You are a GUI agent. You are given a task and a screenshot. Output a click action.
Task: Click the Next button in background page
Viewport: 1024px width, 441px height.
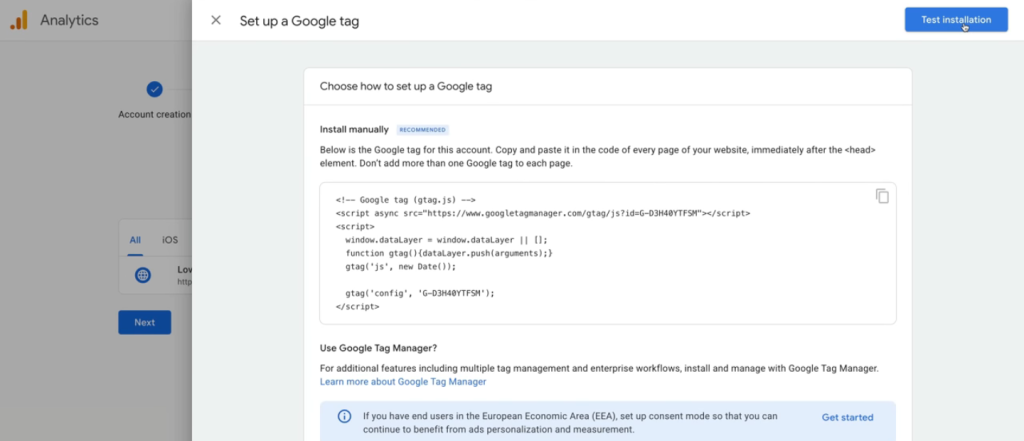(144, 322)
